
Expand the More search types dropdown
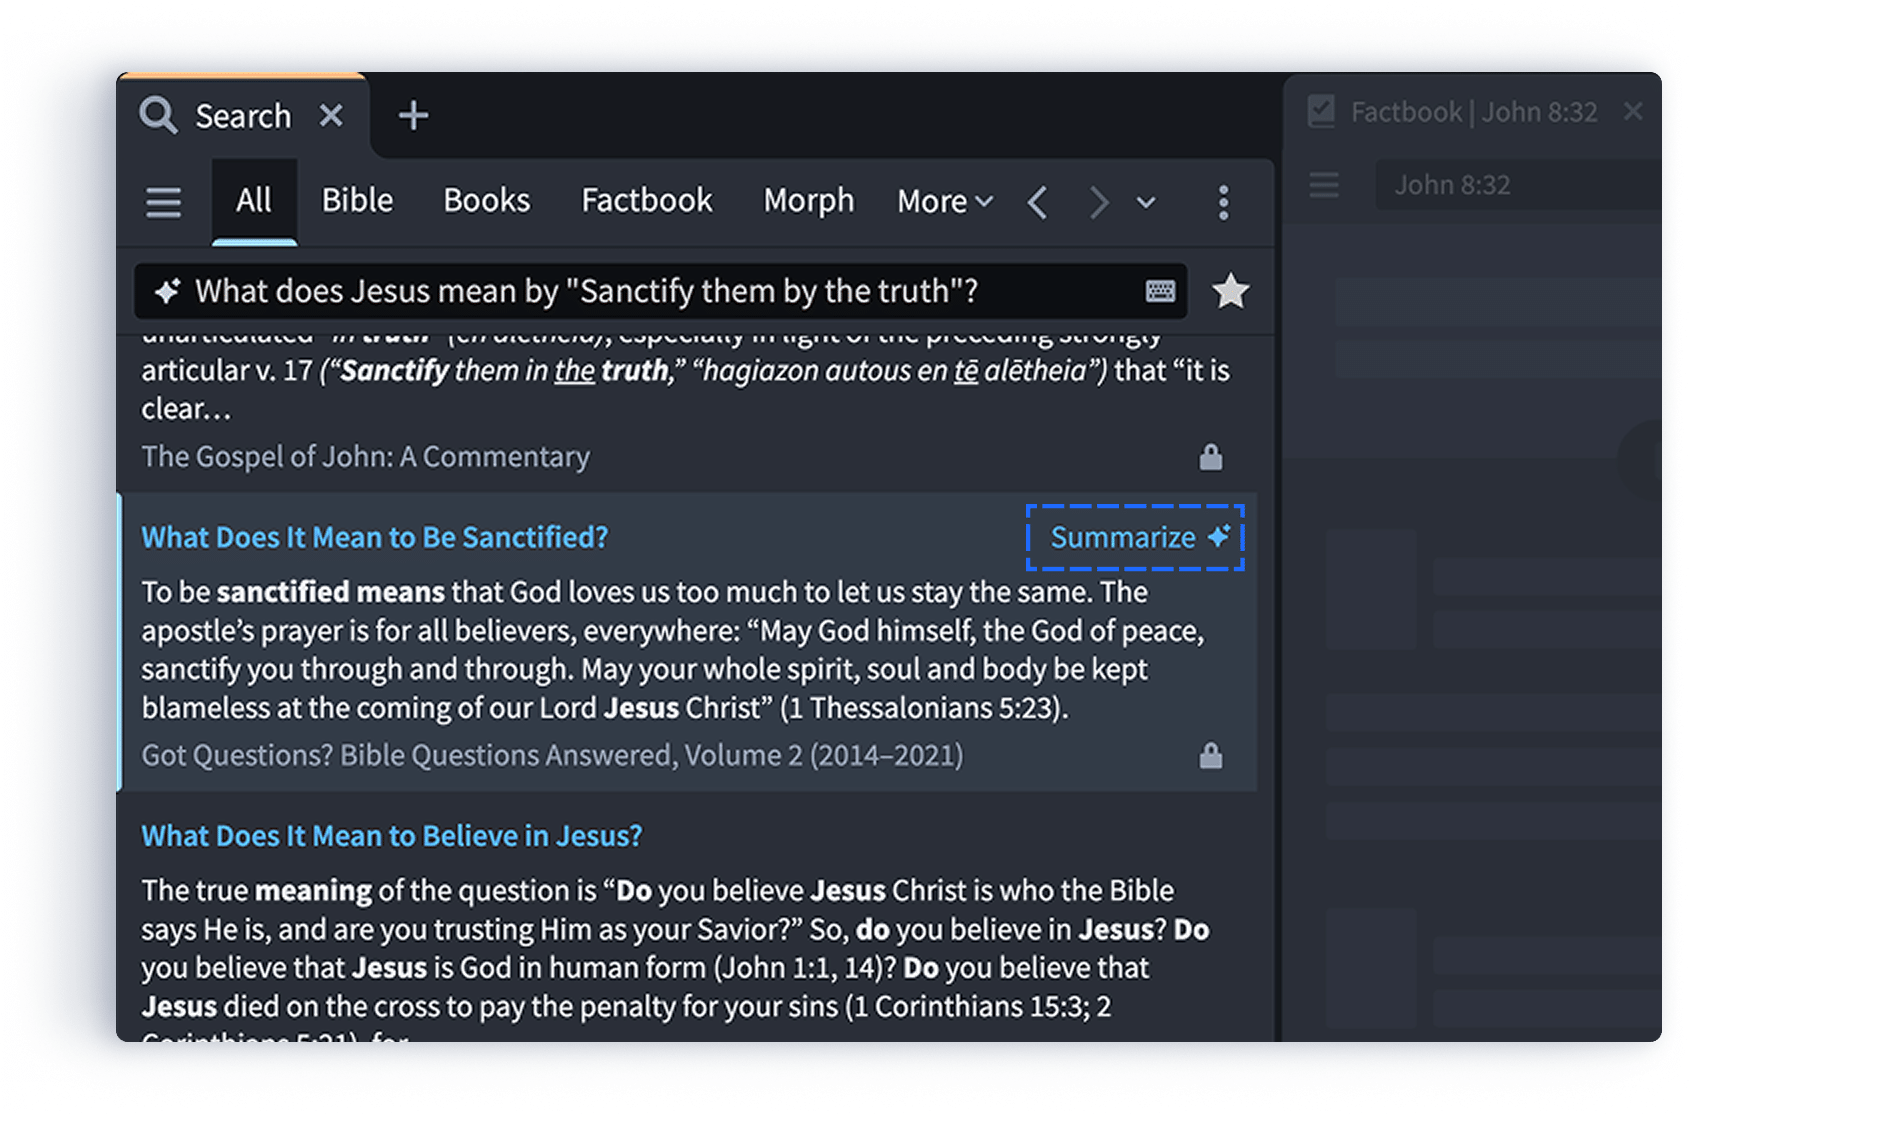tap(945, 201)
